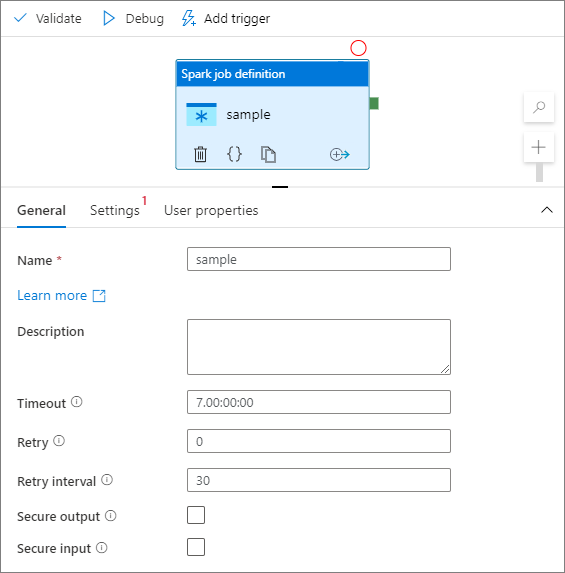This screenshot has height=573, width=565.
Task: Show Timeout info tooltip icon
Action: pyautogui.click(x=76, y=402)
